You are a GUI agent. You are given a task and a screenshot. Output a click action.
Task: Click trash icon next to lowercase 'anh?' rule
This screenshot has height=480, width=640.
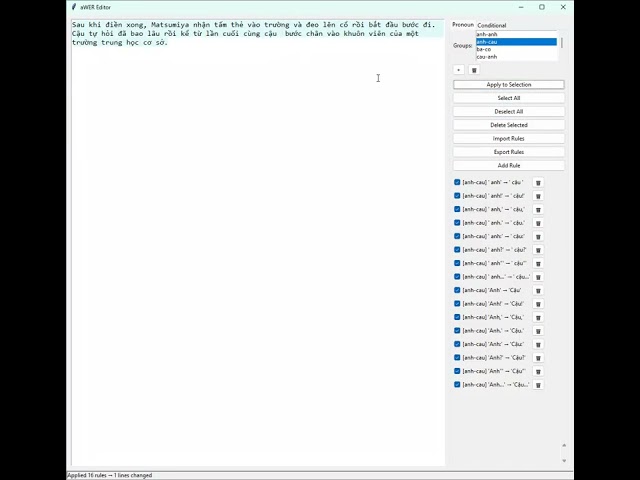pyautogui.click(x=538, y=250)
